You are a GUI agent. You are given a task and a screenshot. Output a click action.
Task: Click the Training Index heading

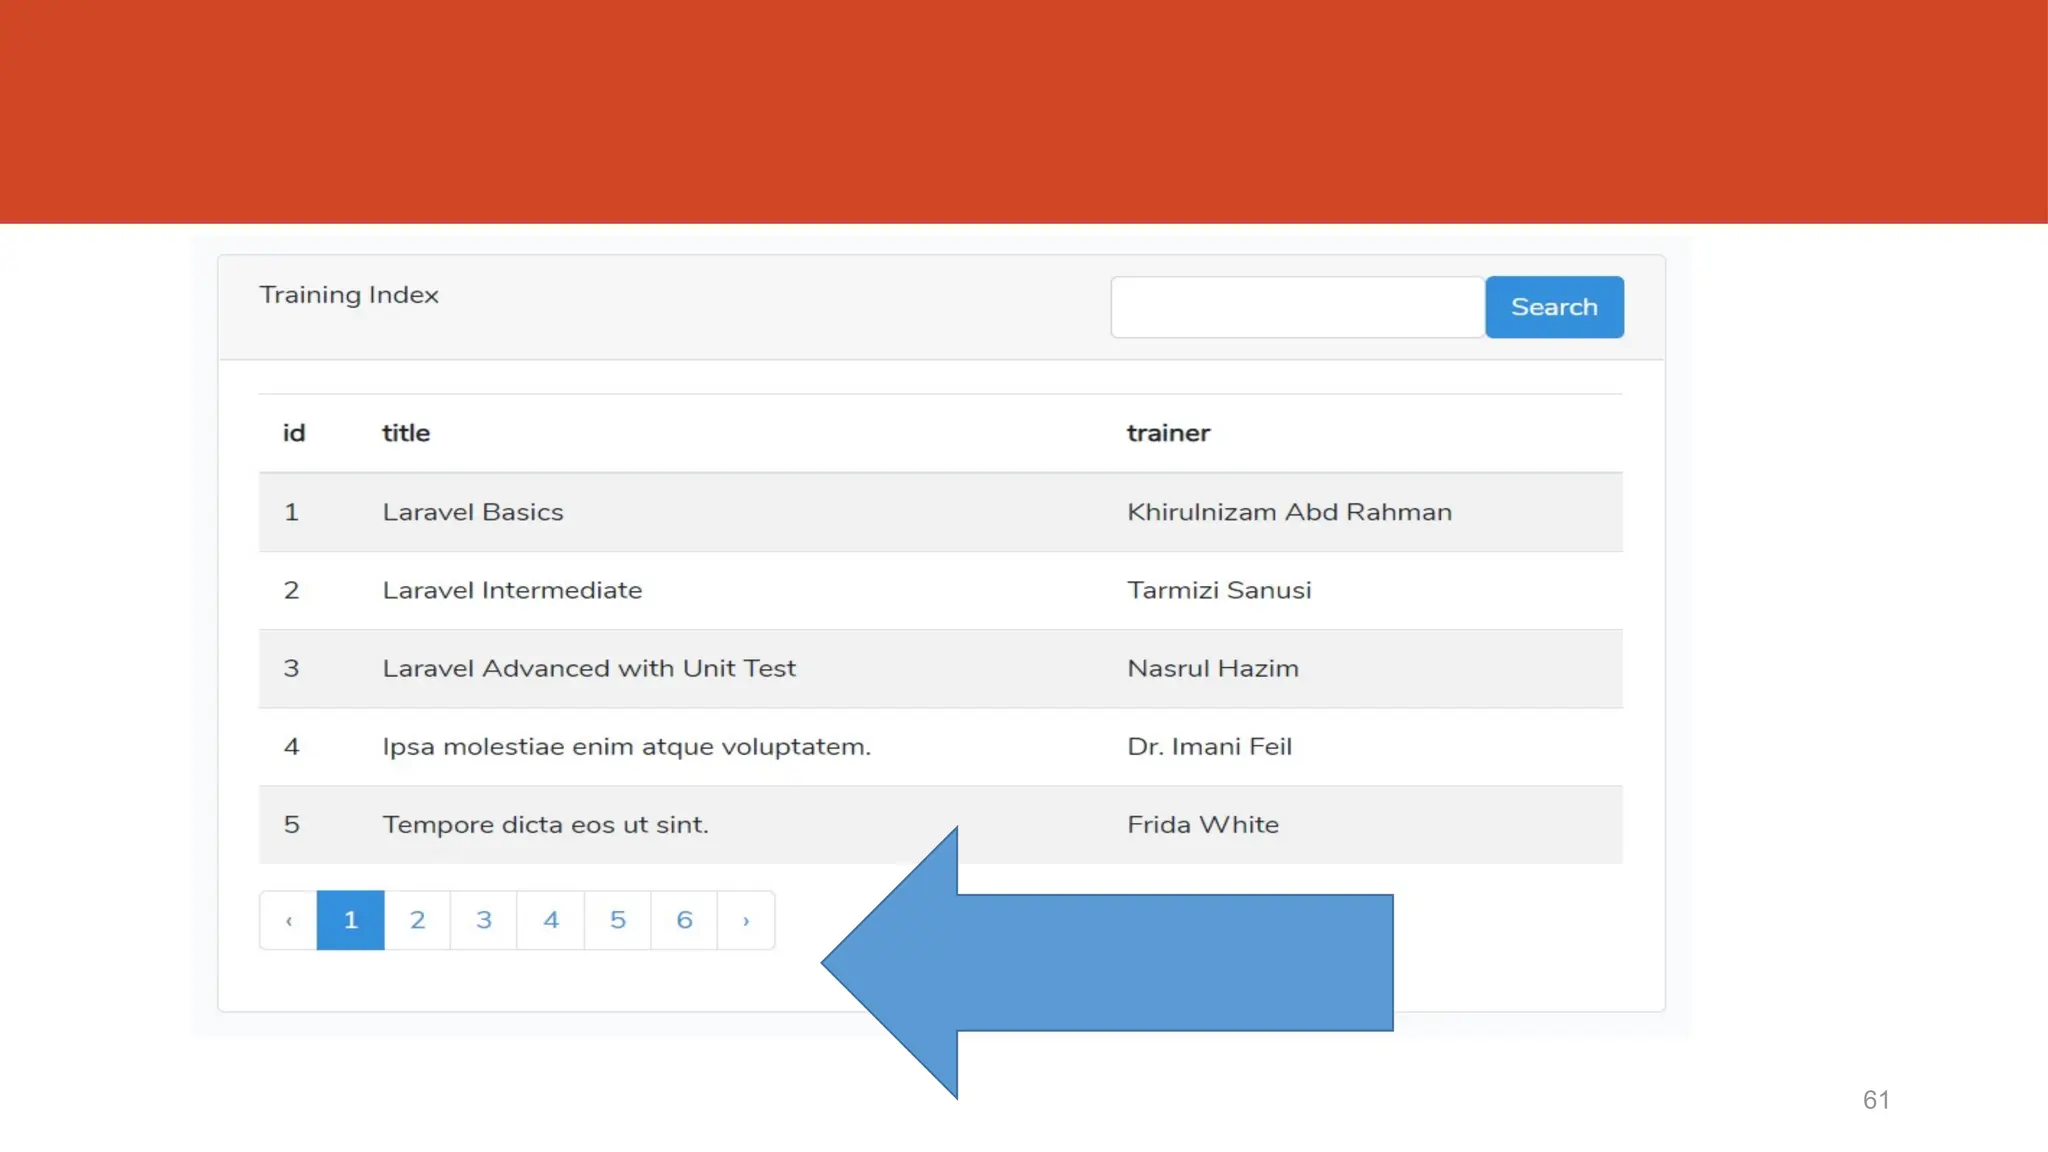[349, 295]
